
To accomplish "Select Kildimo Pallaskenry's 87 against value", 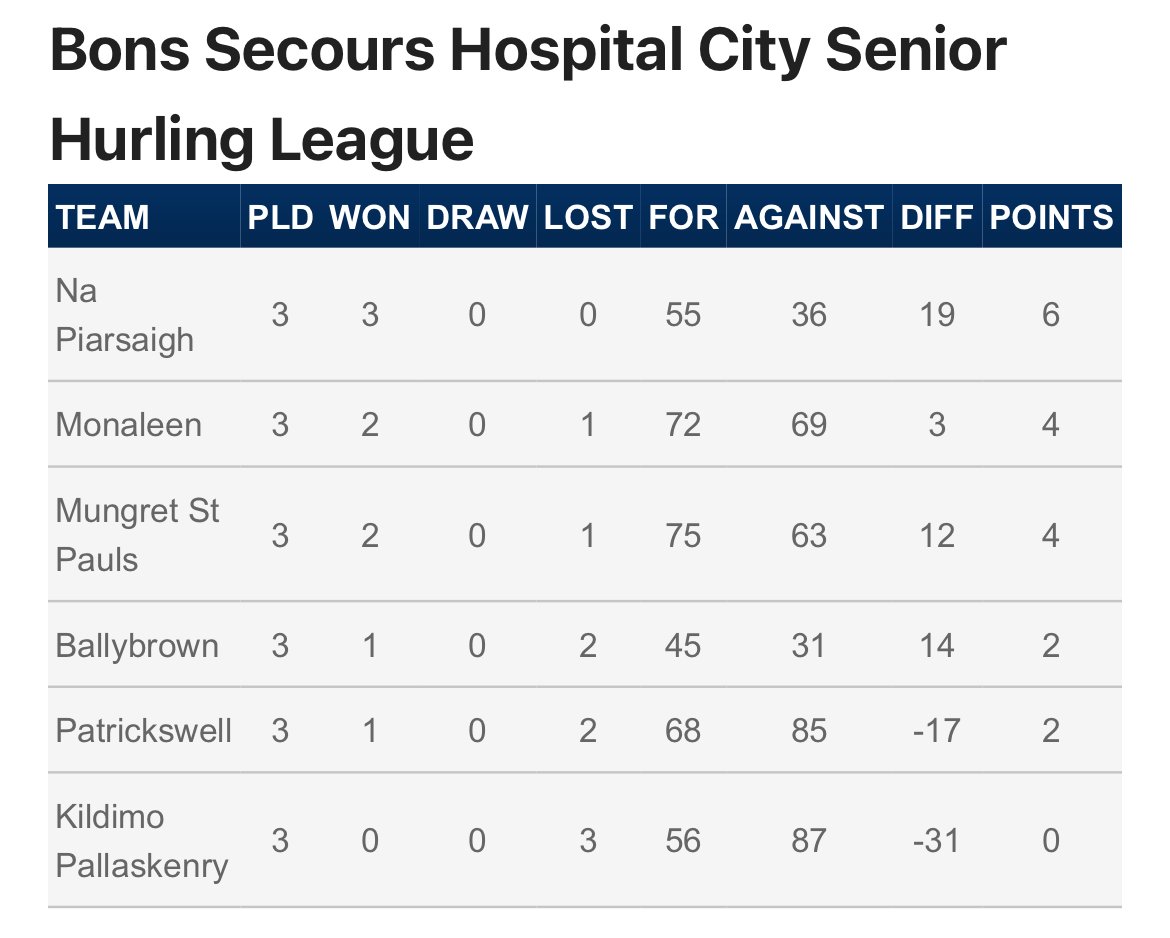I will coord(809,841).
